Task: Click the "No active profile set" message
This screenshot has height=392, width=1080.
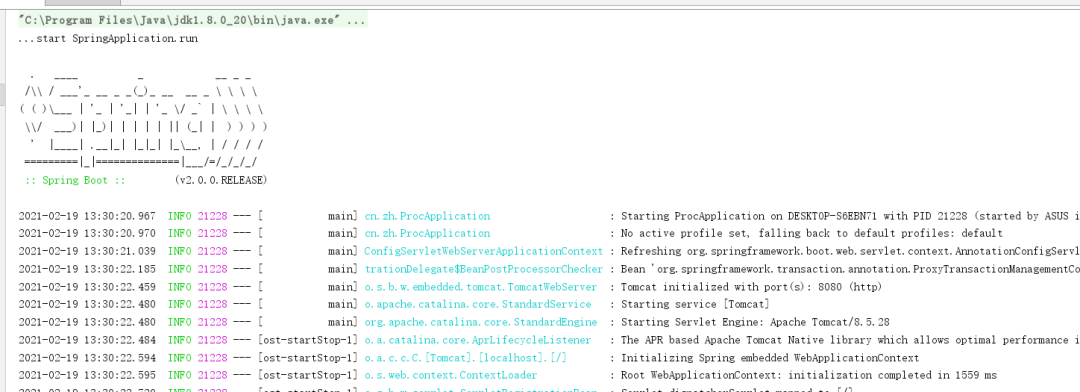Action: click(811, 234)
